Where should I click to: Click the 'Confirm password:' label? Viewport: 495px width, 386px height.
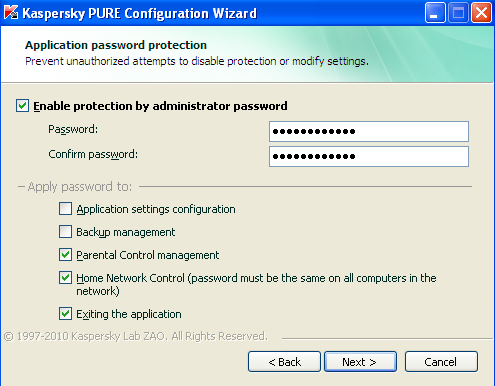pyautogui.click(x=93, y=154)
